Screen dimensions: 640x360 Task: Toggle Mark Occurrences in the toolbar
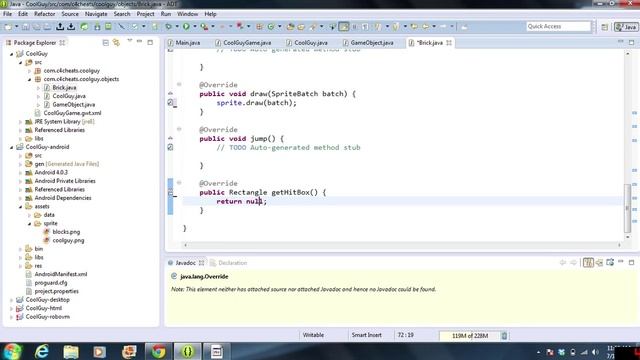pos(344,27)
